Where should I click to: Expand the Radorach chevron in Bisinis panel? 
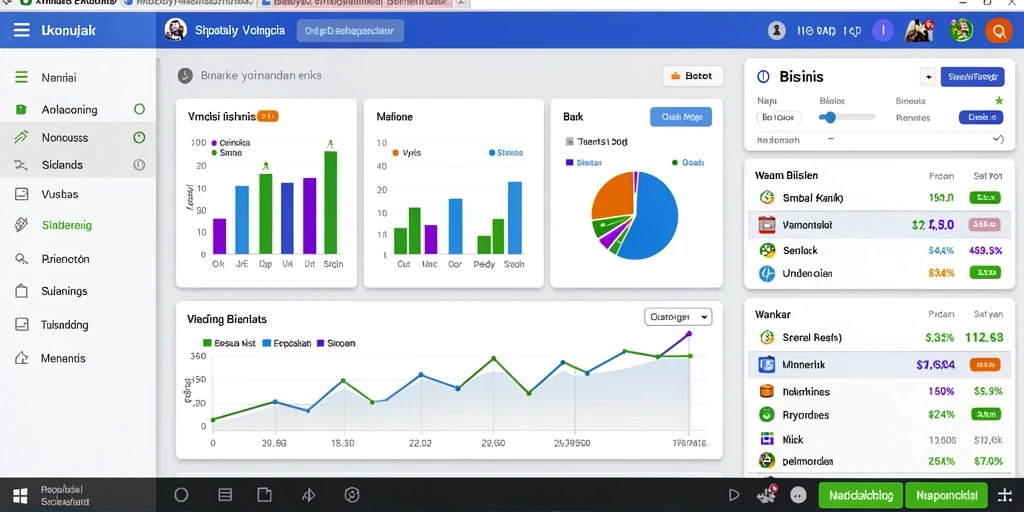click(x=997, y=139)
